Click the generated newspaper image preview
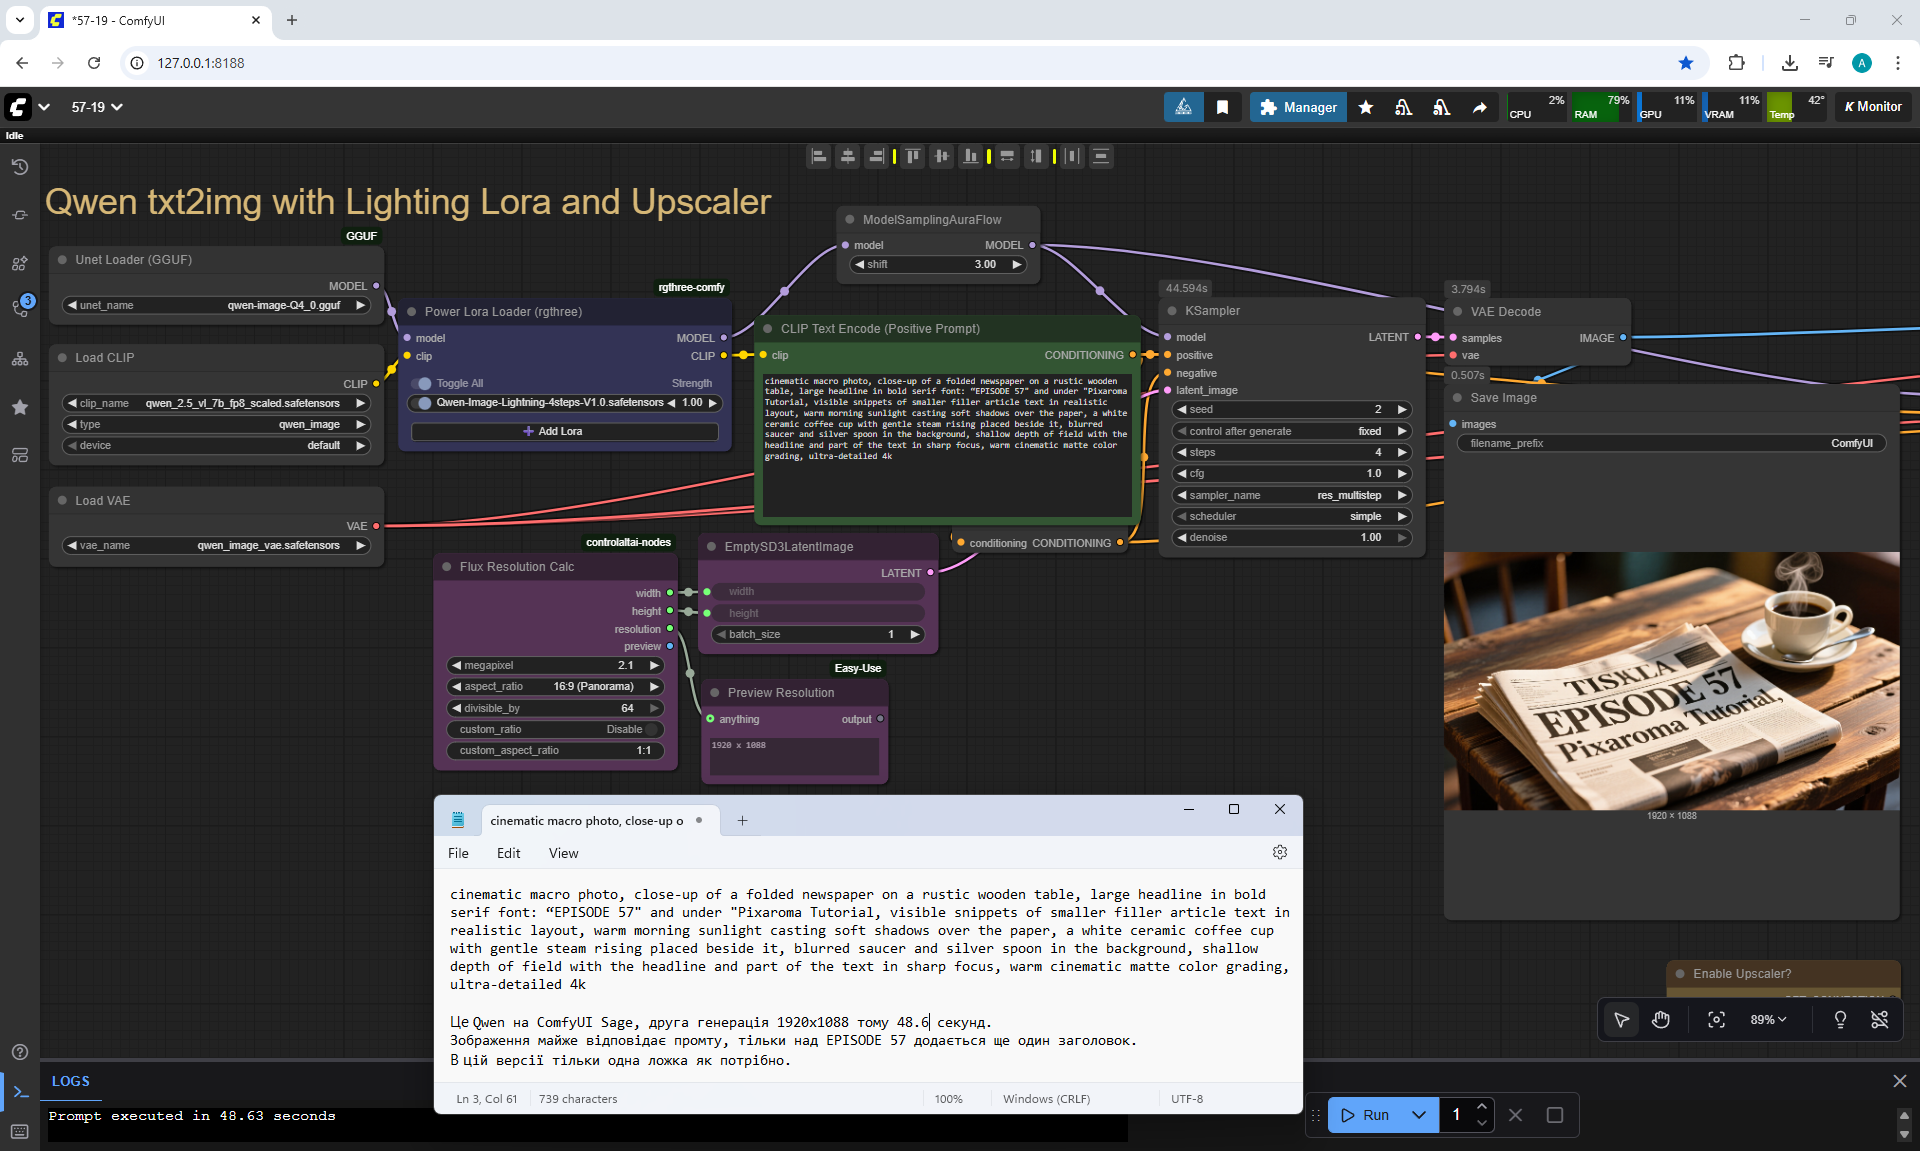Screen dimensions: 1920x1151 pos(1670,680)
